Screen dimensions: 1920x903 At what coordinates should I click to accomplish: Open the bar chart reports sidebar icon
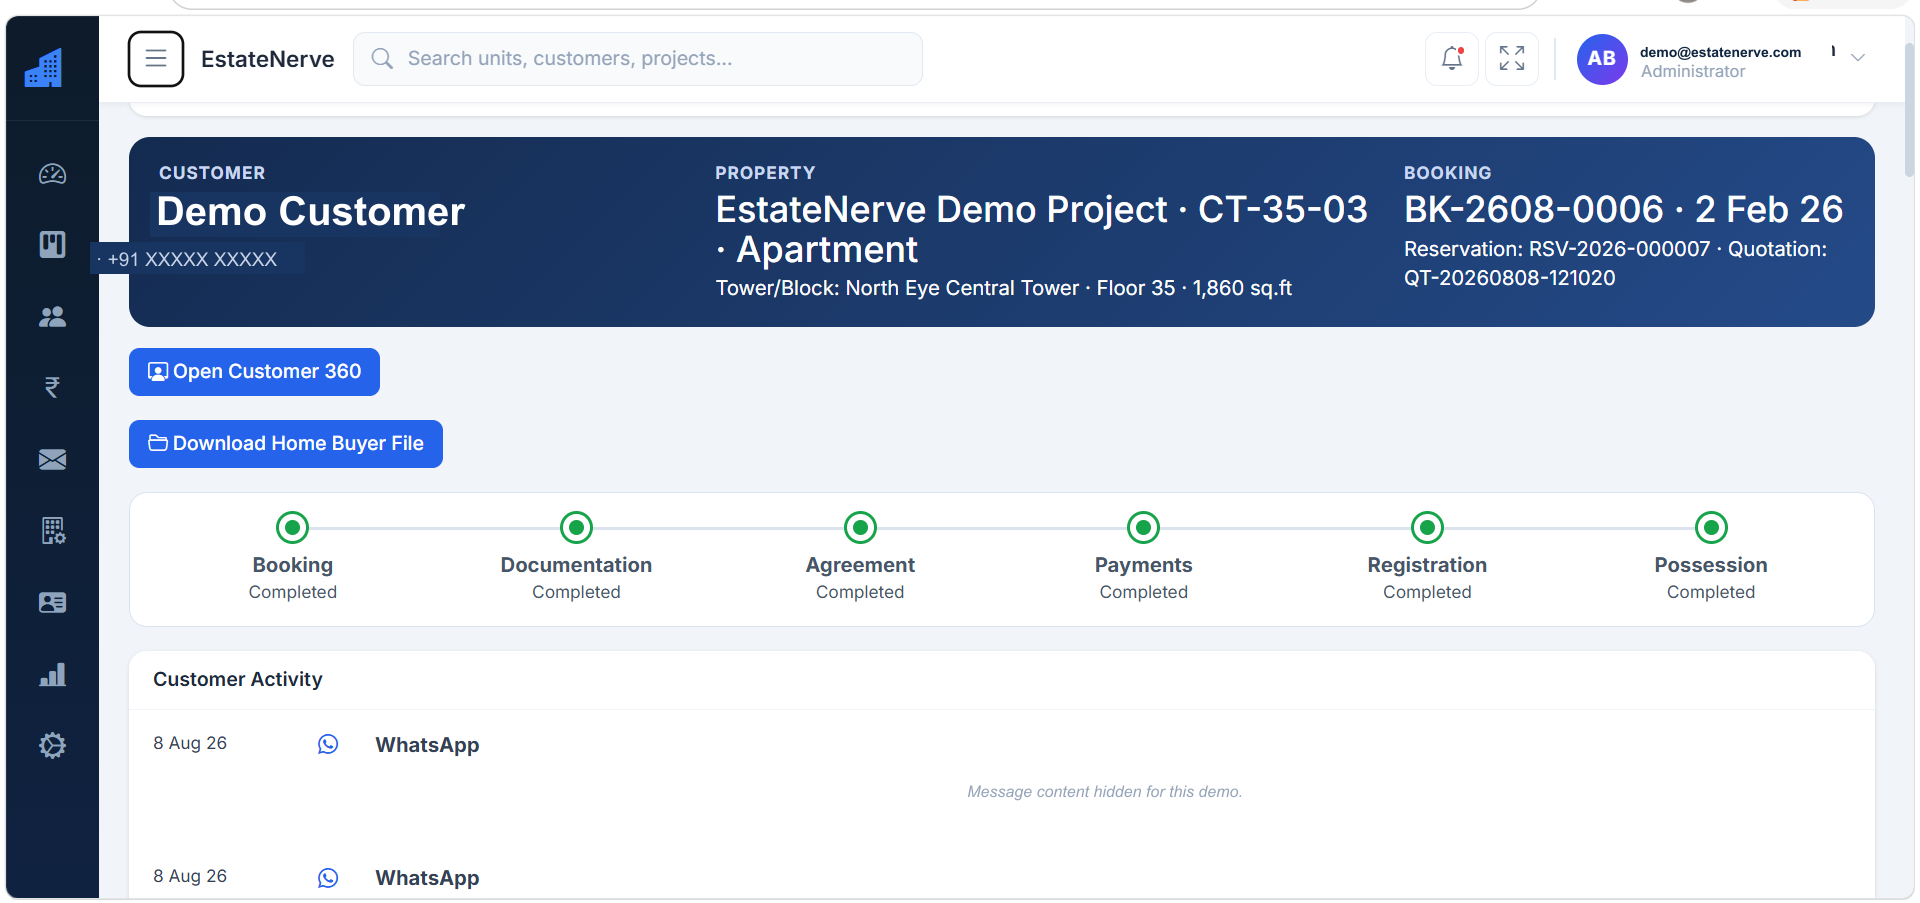52,674
